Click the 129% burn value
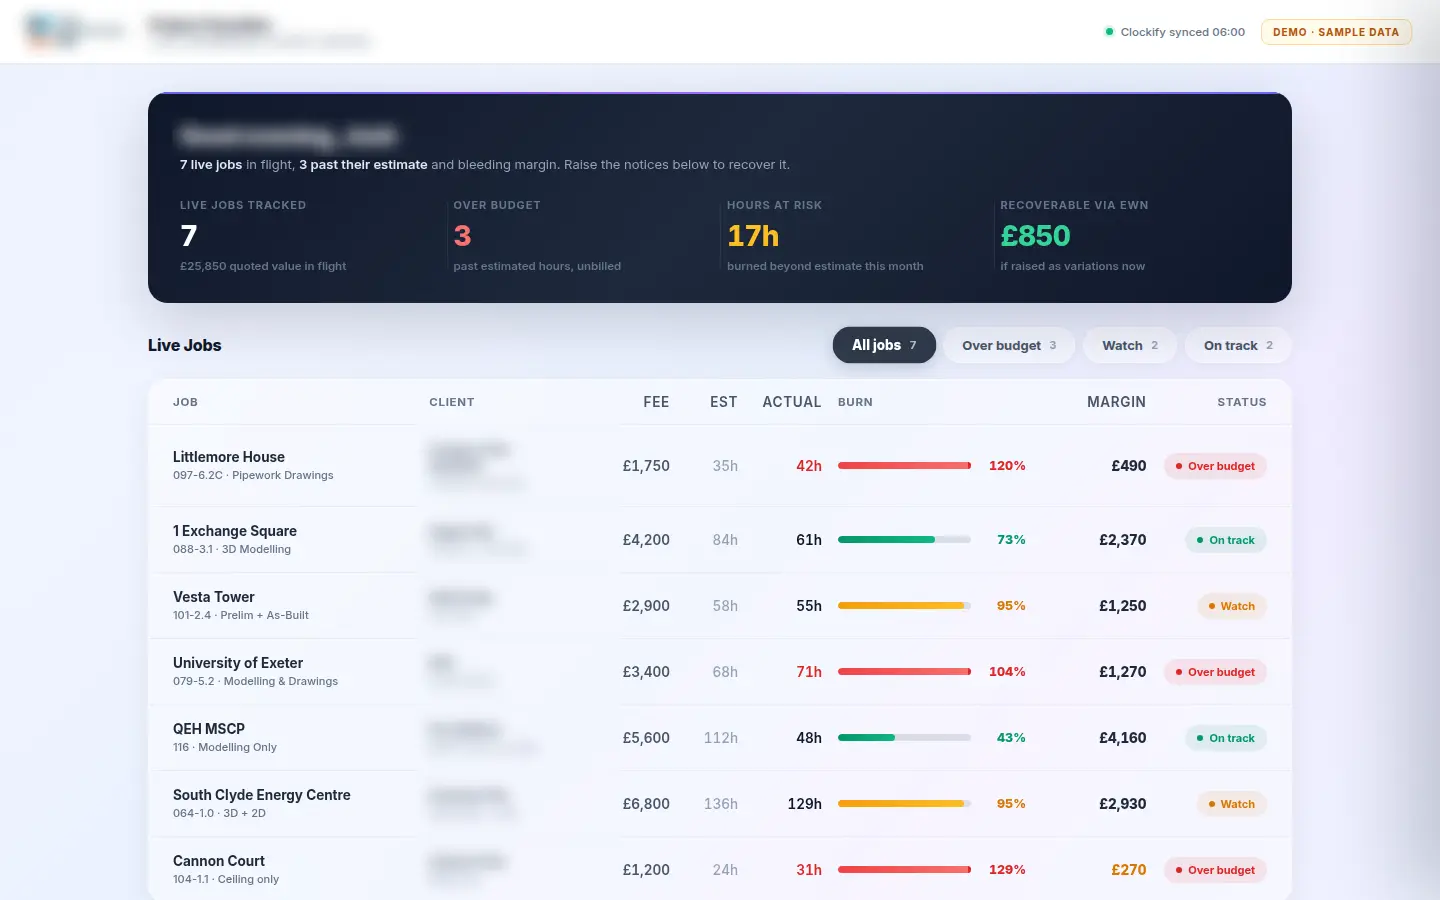This screenshot has height=900, width=1440. [x=1007, y=870]
